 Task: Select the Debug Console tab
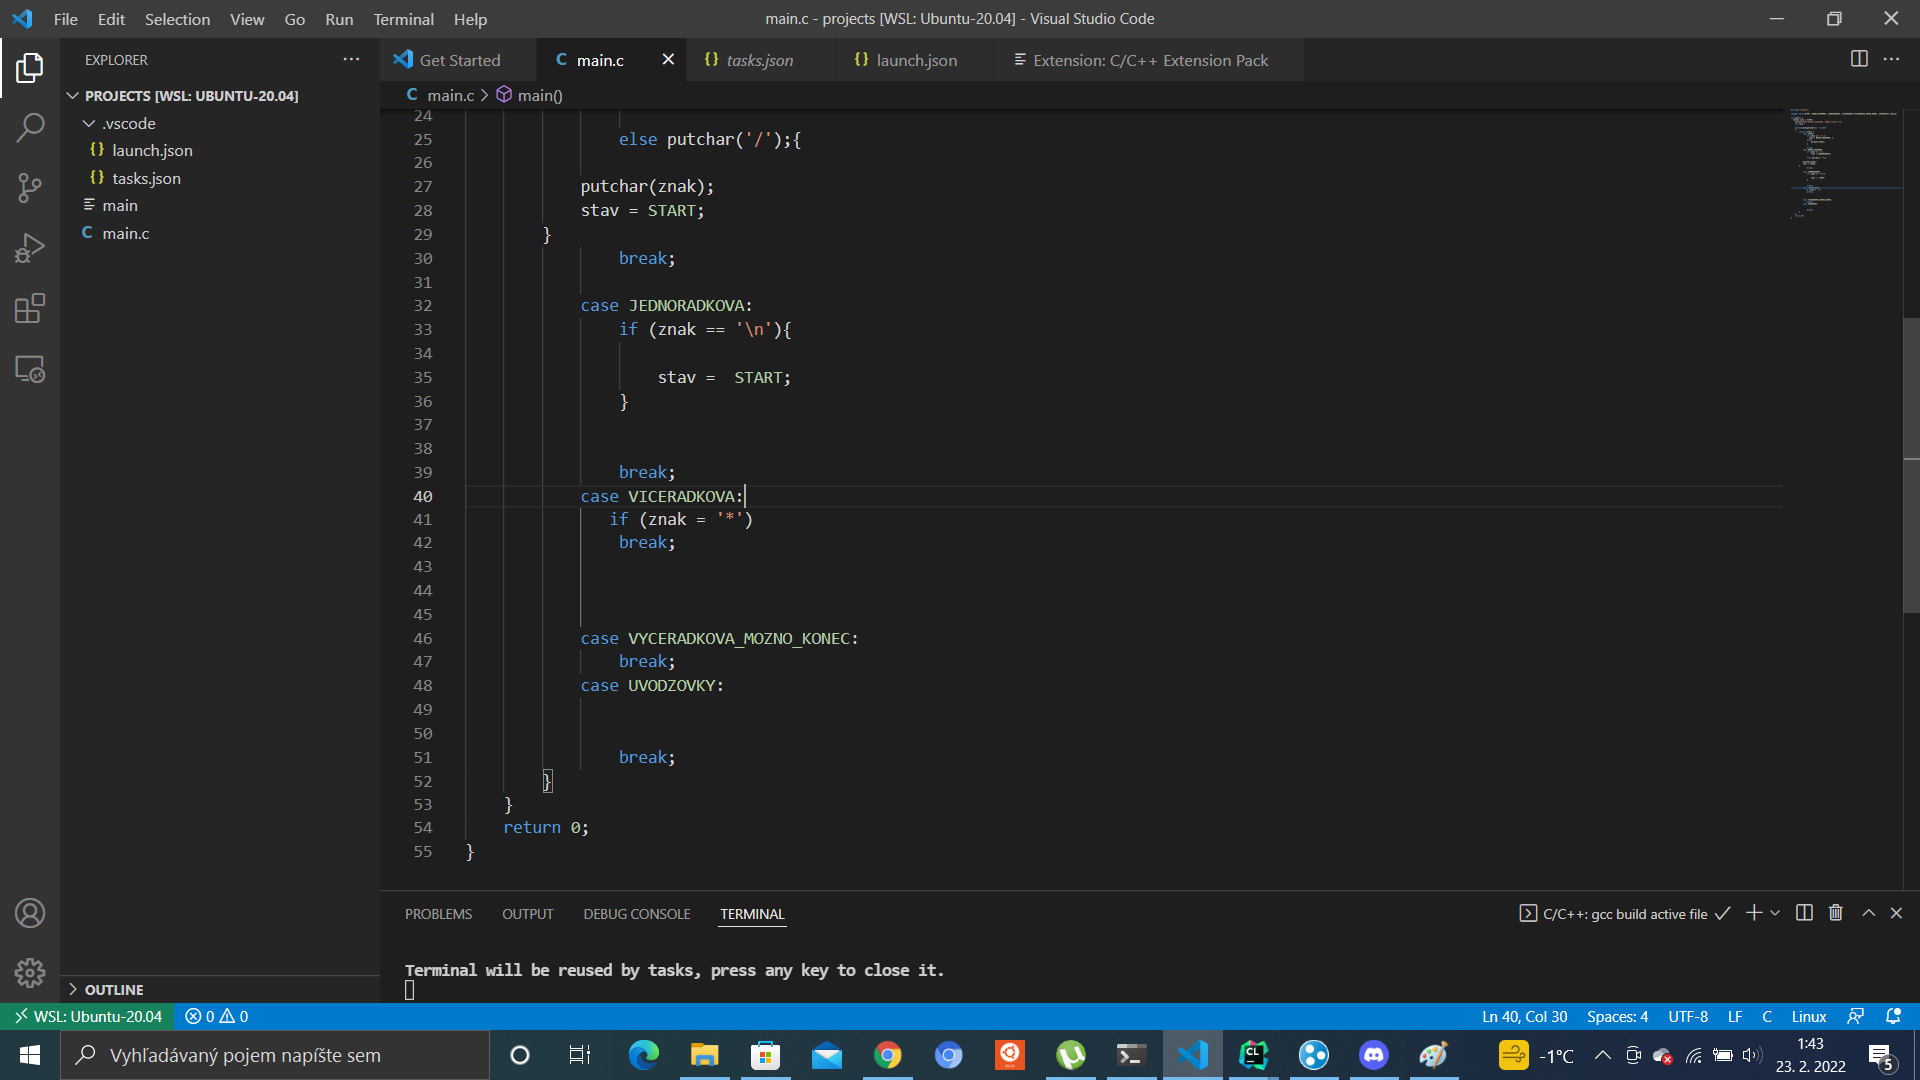click(x=637, y=913)
